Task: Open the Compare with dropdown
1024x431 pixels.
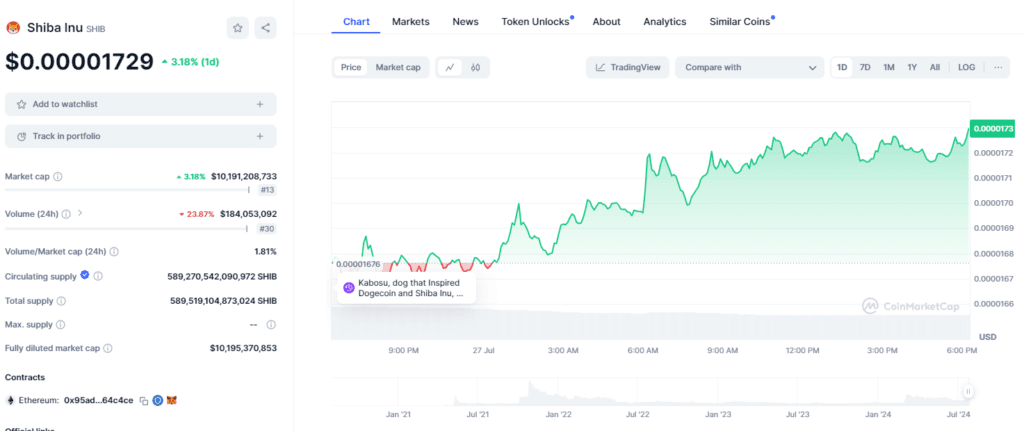Action: tap(750, 67)
